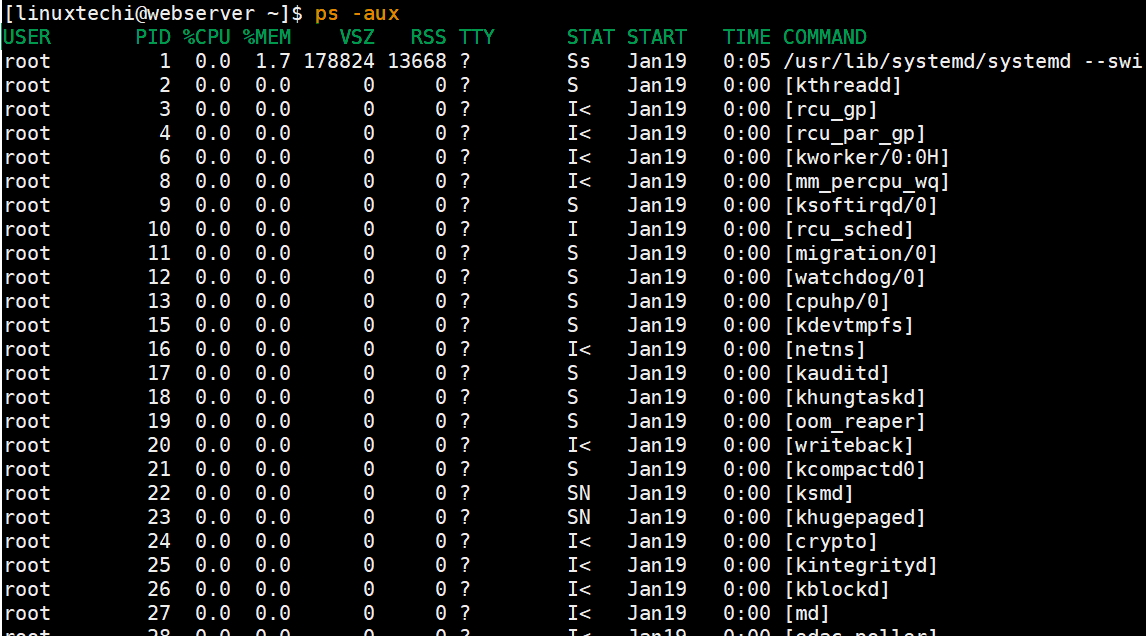Click the VSZ column header
Image resolution: width=1146 pixels, height=636 pixels.
tap(357, 37)
